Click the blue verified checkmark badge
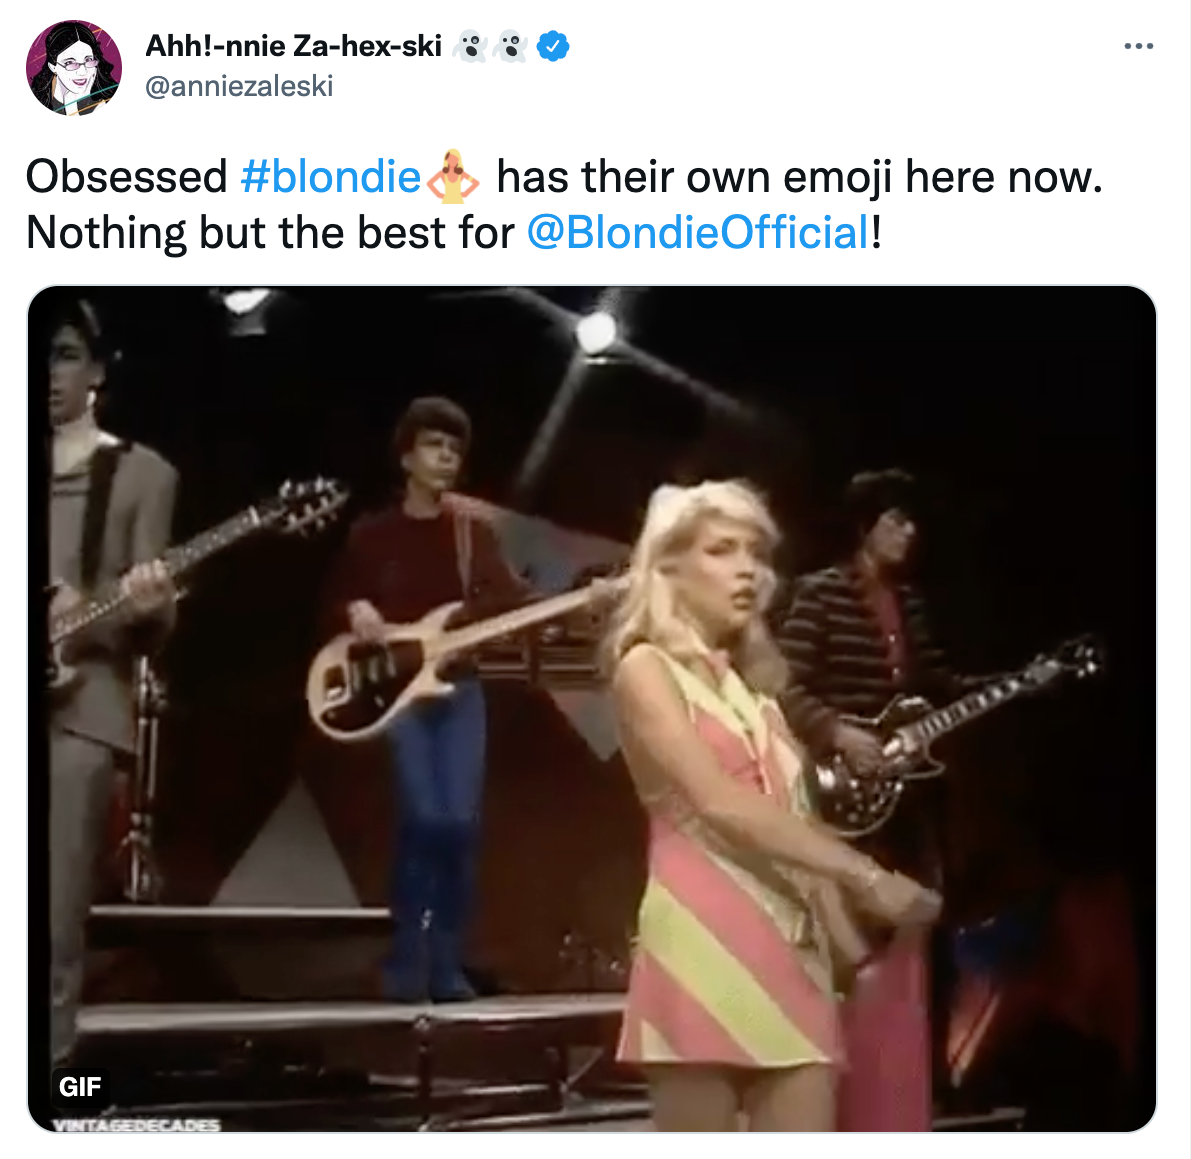The width and height of the screenshot is (1191, 1159). coord(553,46)
